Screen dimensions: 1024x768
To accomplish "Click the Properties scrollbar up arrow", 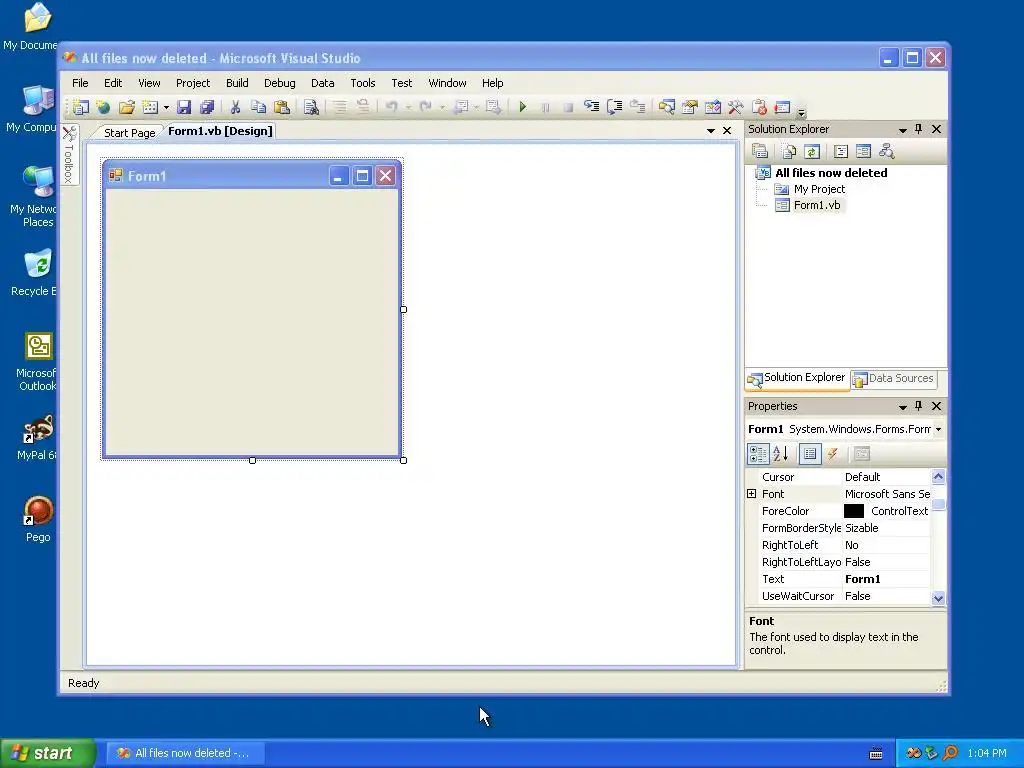I will point(938,476).
